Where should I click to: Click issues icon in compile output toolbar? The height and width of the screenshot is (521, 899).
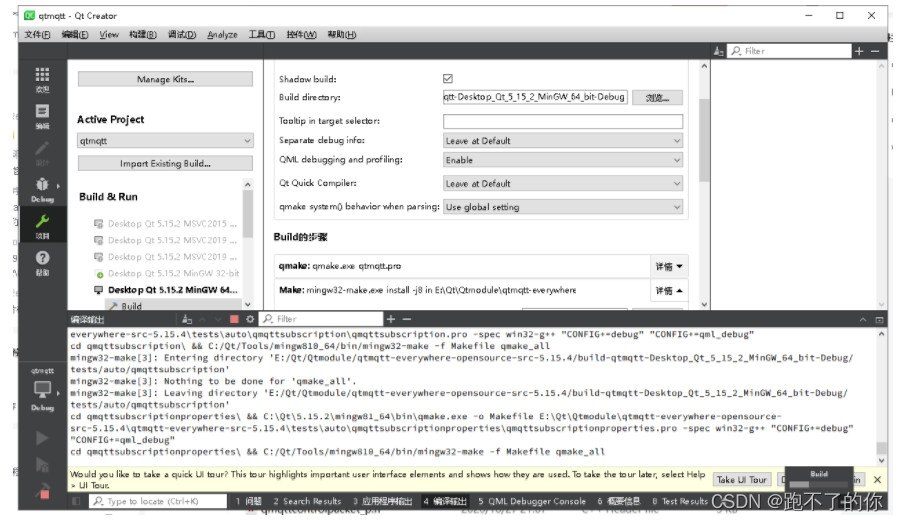pyautogui.click(x=187, y=319)
